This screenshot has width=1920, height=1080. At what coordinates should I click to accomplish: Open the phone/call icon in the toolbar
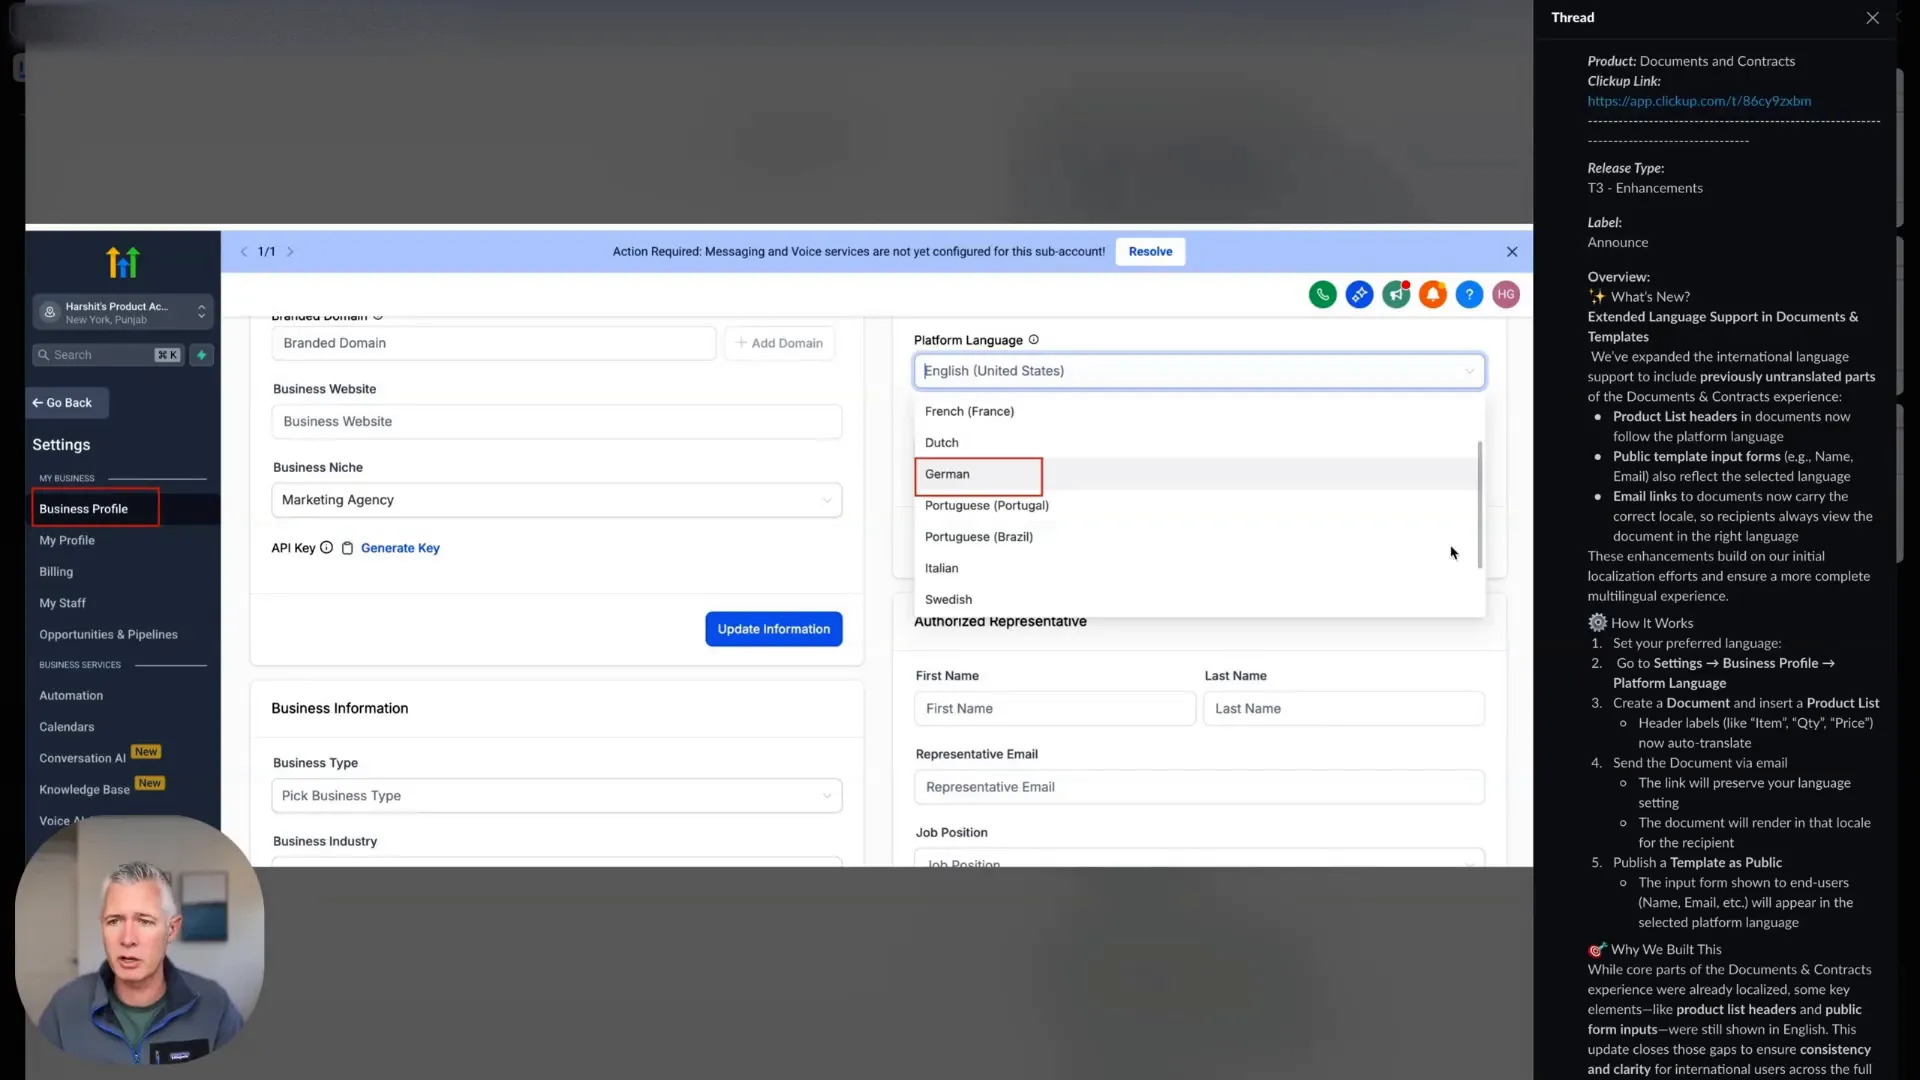pos(1323,294)
